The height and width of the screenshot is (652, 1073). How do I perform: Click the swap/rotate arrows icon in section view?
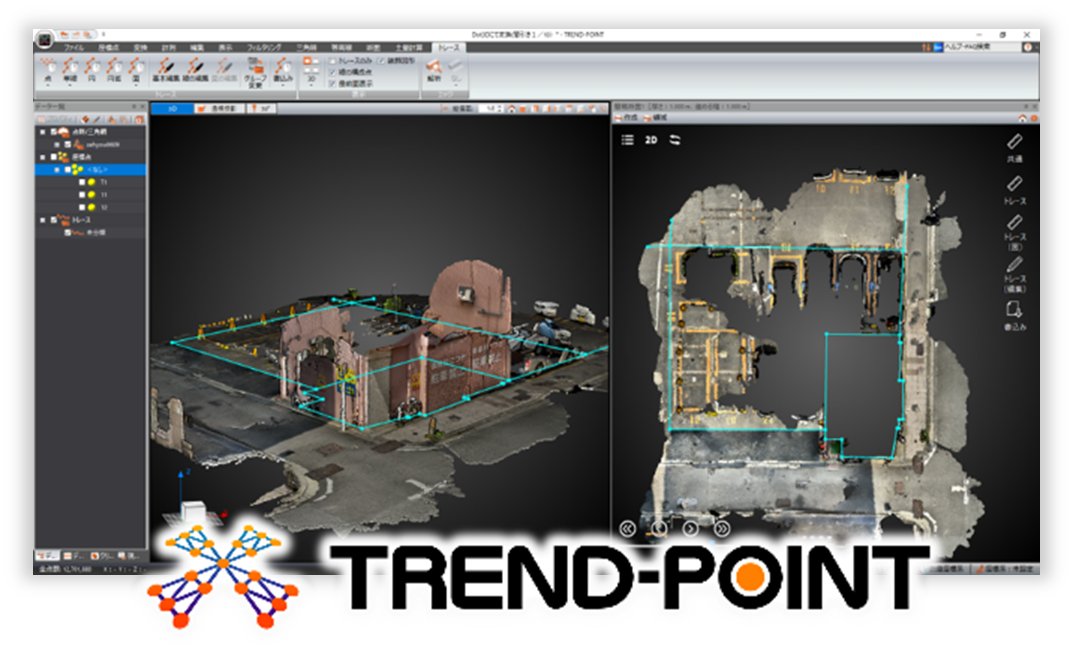(675, 140)
